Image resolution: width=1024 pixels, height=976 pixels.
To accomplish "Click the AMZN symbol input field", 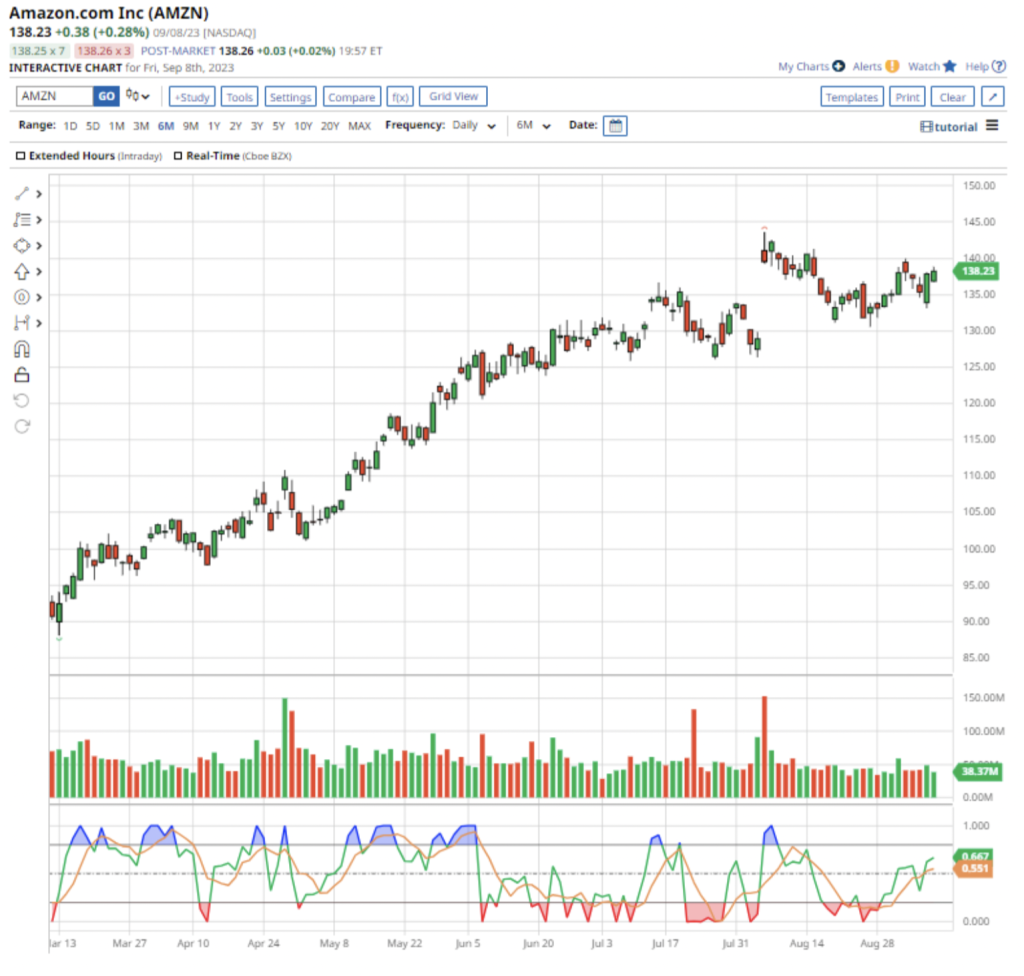I will (x=55, y=97).
